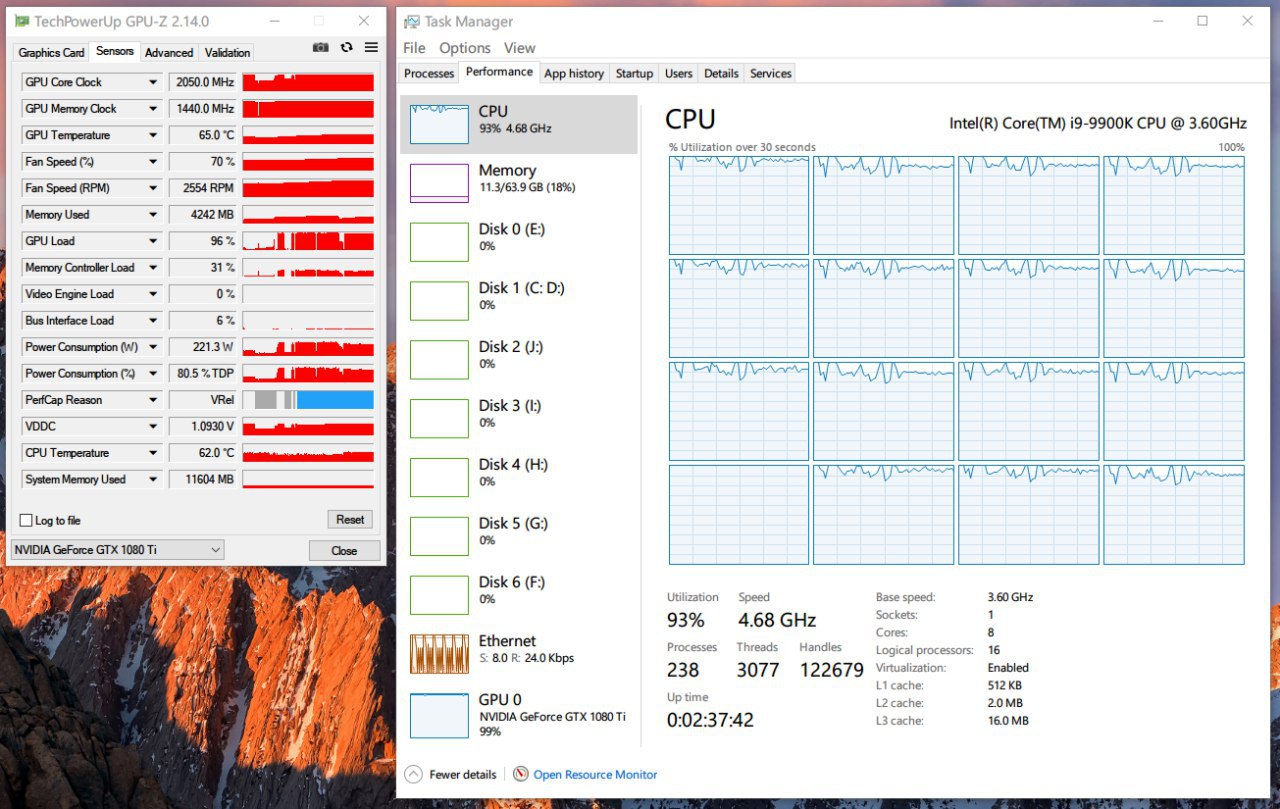
Task: Click the 3077 threads value
Action: coord(758,670)
